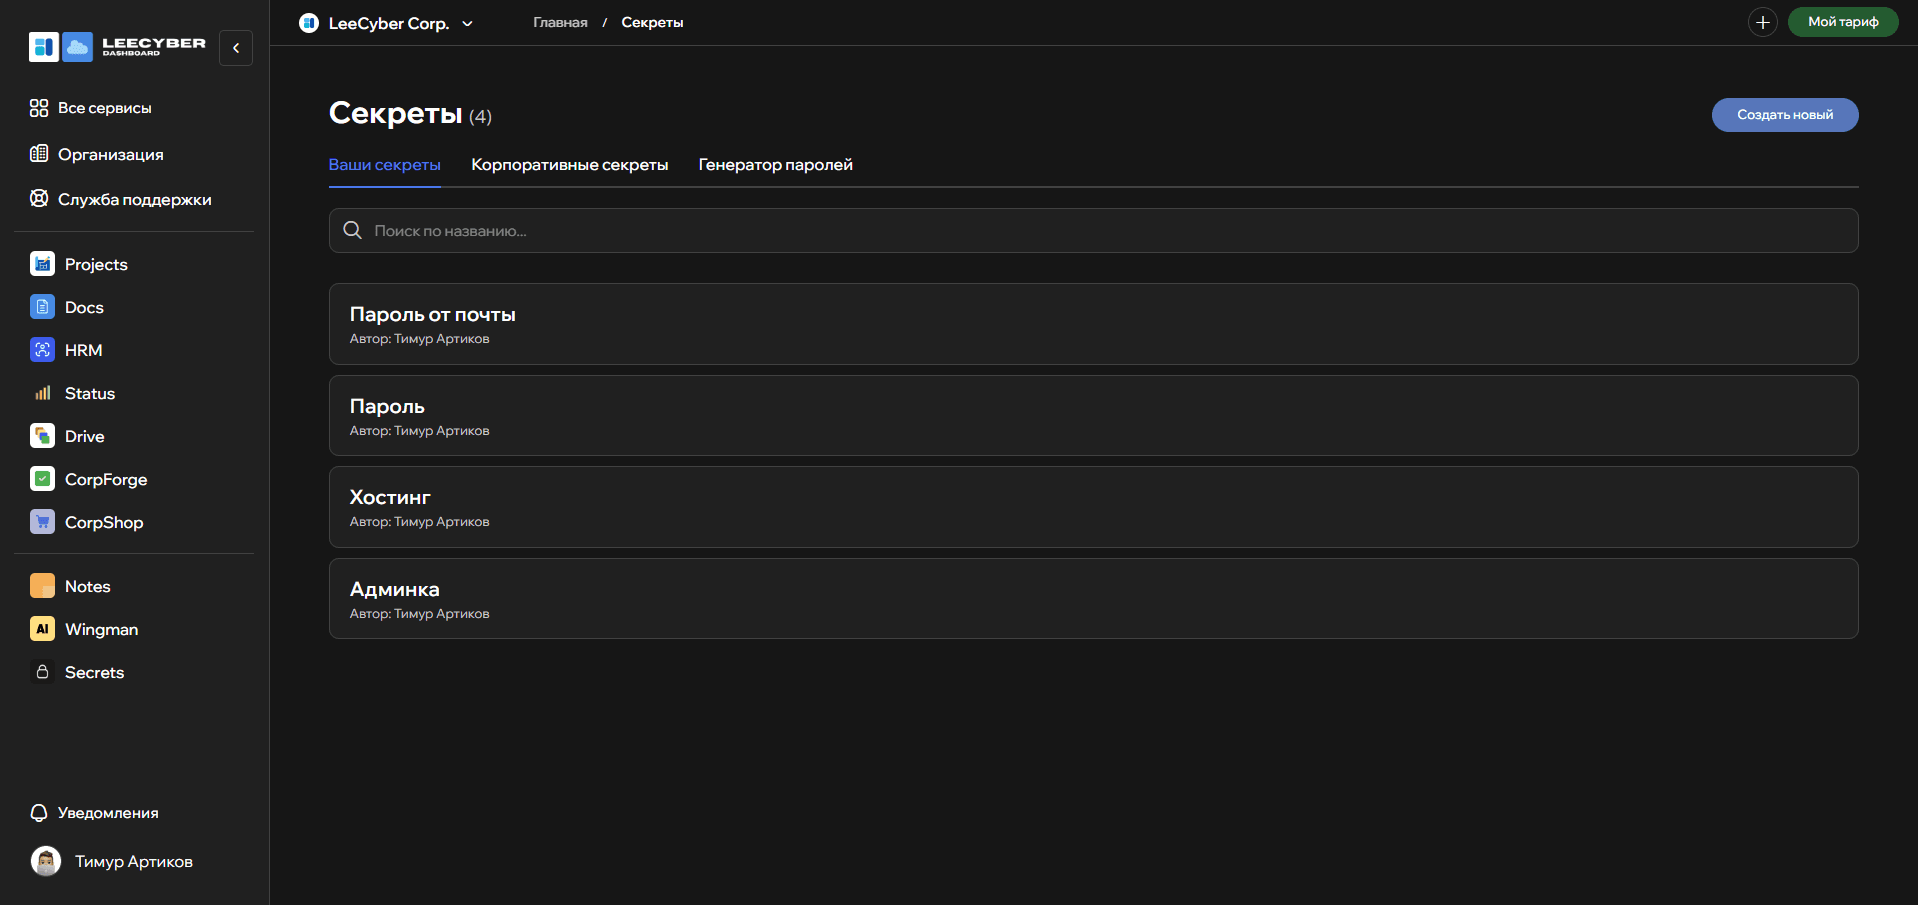This screenshot has height=905, width=1918.
Task: Open Notes from the sidebar
Action: coord(87,586)
